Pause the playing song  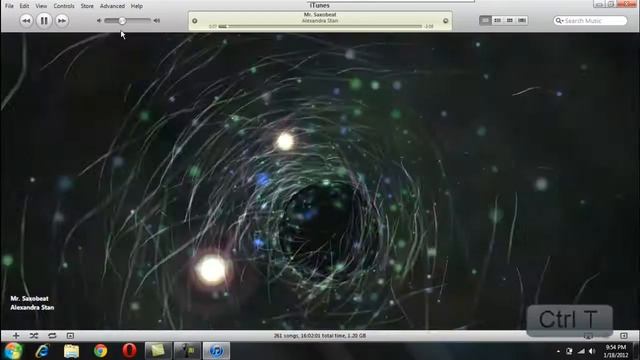(x=44, y=20)
